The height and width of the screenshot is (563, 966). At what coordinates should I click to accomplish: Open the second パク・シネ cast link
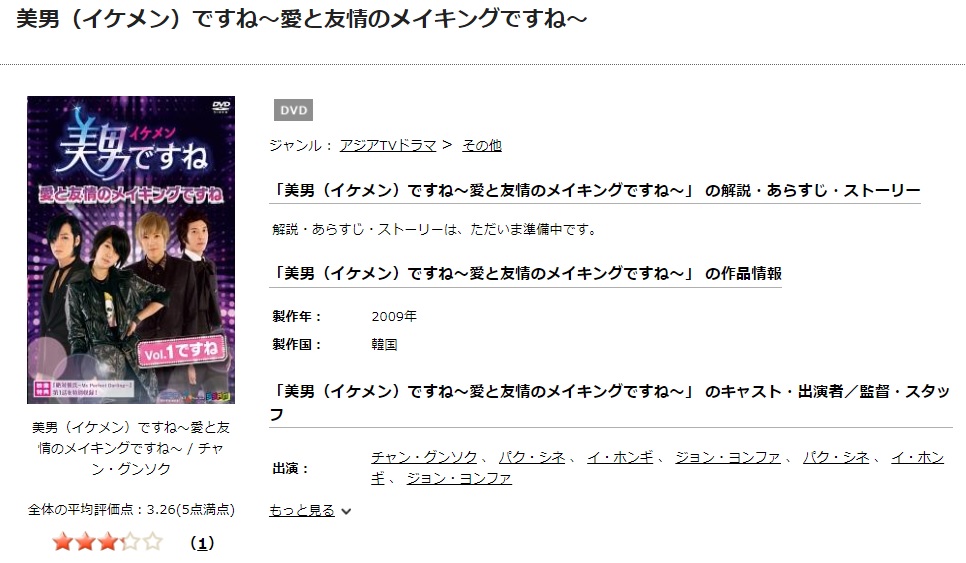tap(836, 457)
